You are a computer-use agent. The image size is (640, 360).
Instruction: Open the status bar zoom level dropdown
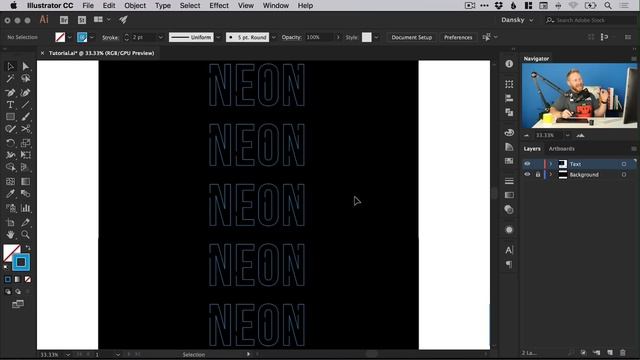[x=68, y=355]
